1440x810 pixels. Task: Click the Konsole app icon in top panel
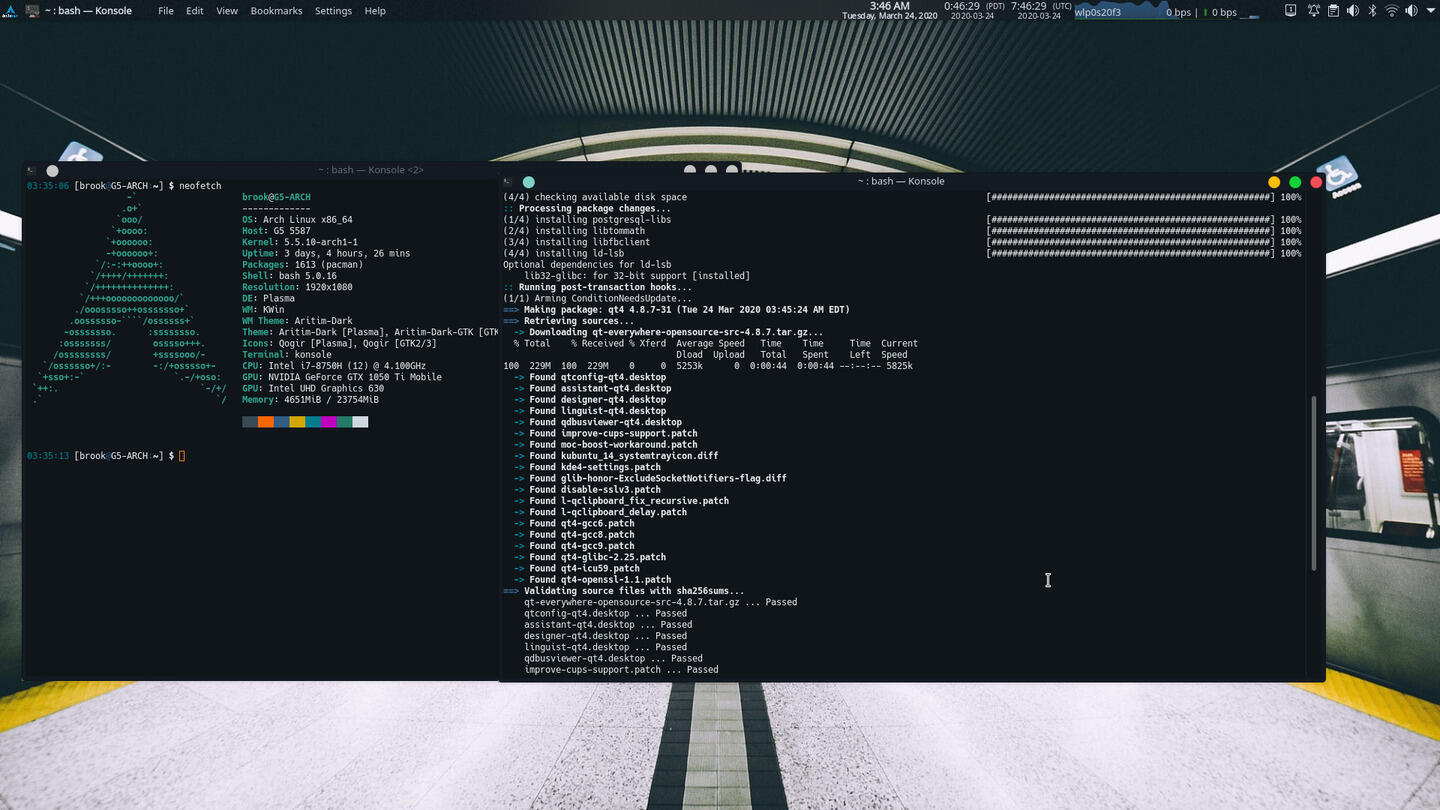32,11
